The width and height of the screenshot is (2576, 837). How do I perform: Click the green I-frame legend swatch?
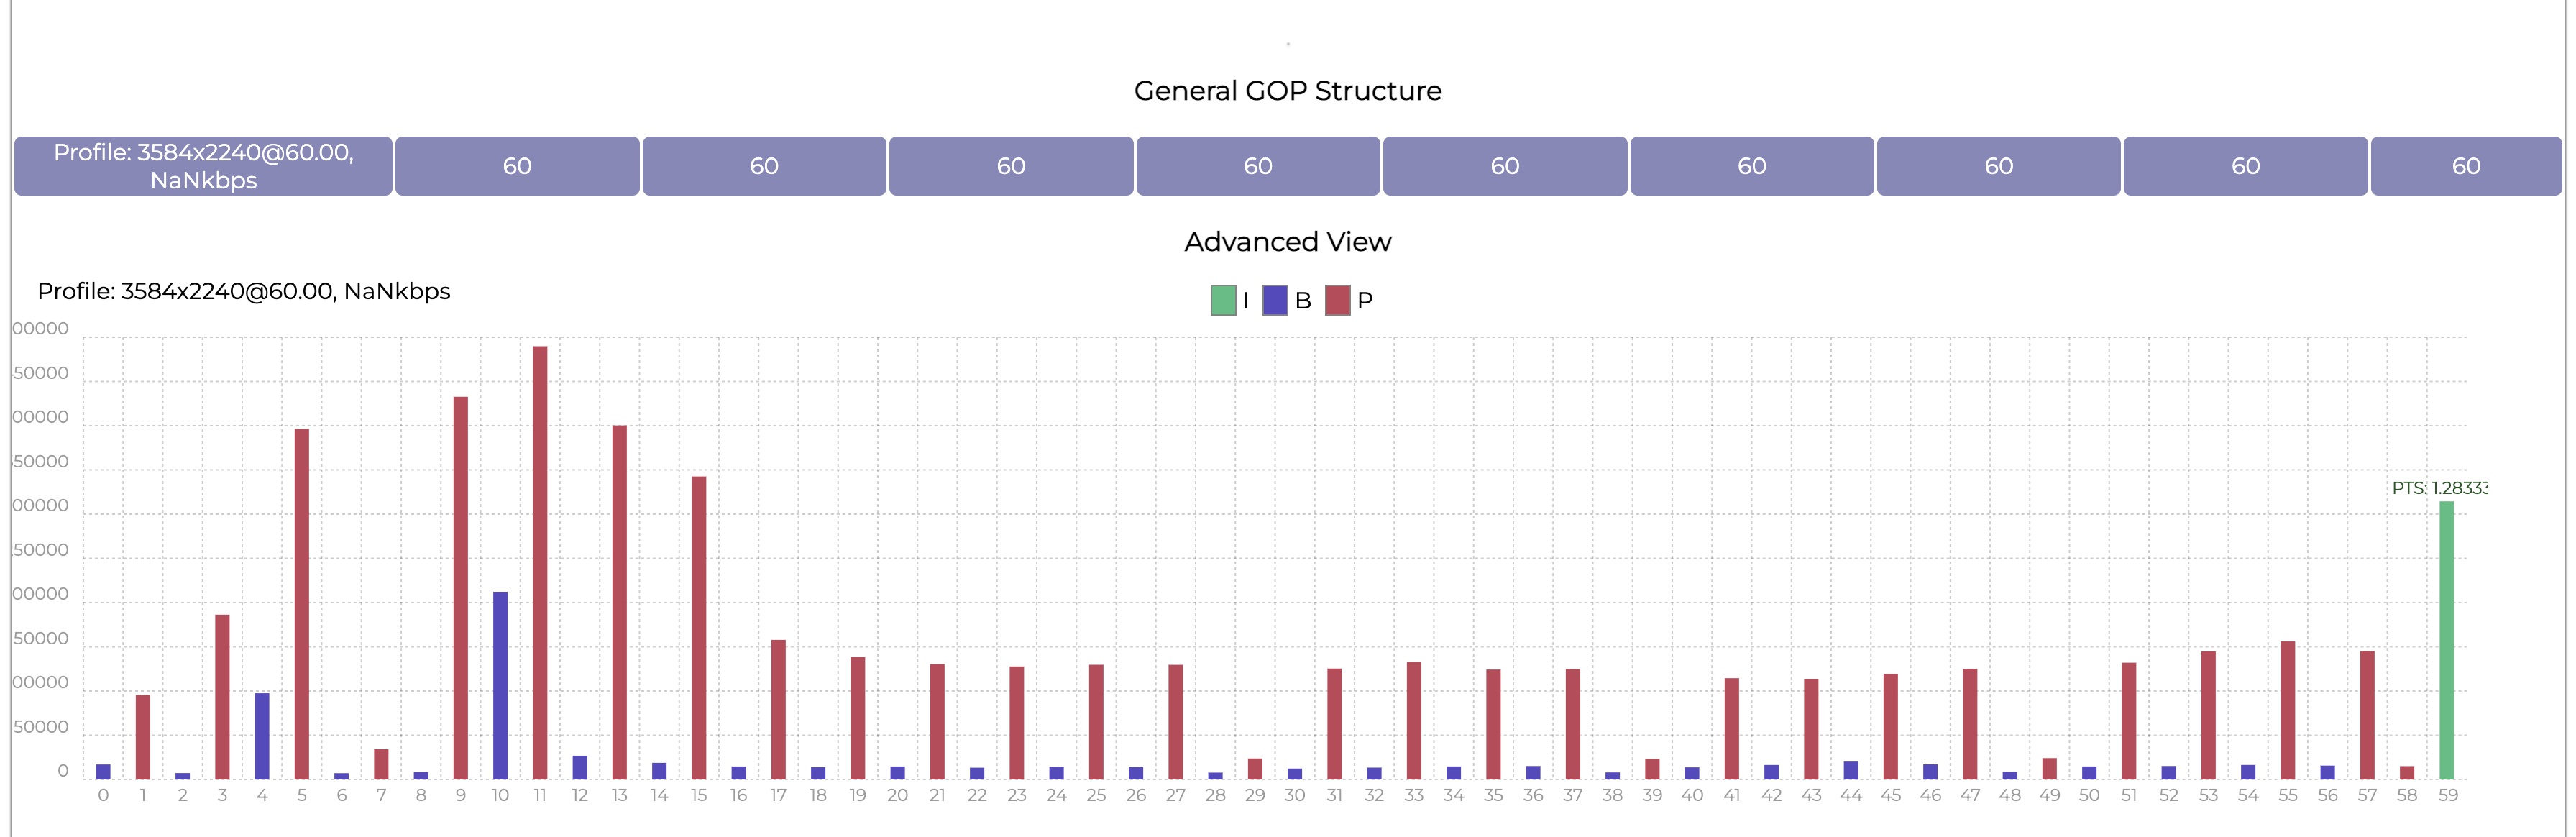[1222, 300]
